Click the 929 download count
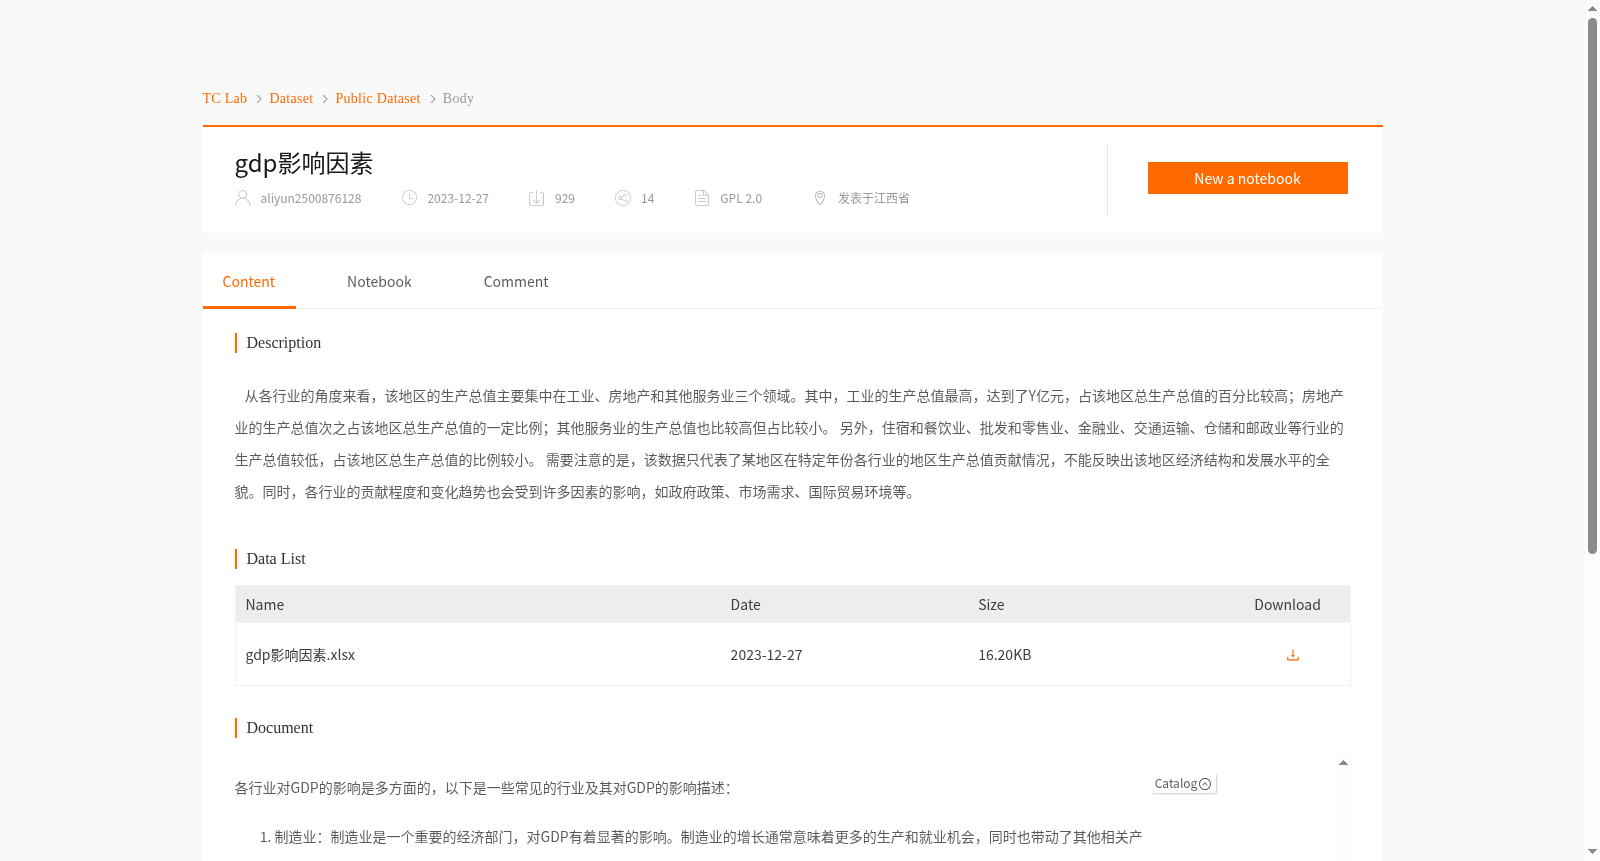Screen dimensions: 1600x861 coord(565,199)
